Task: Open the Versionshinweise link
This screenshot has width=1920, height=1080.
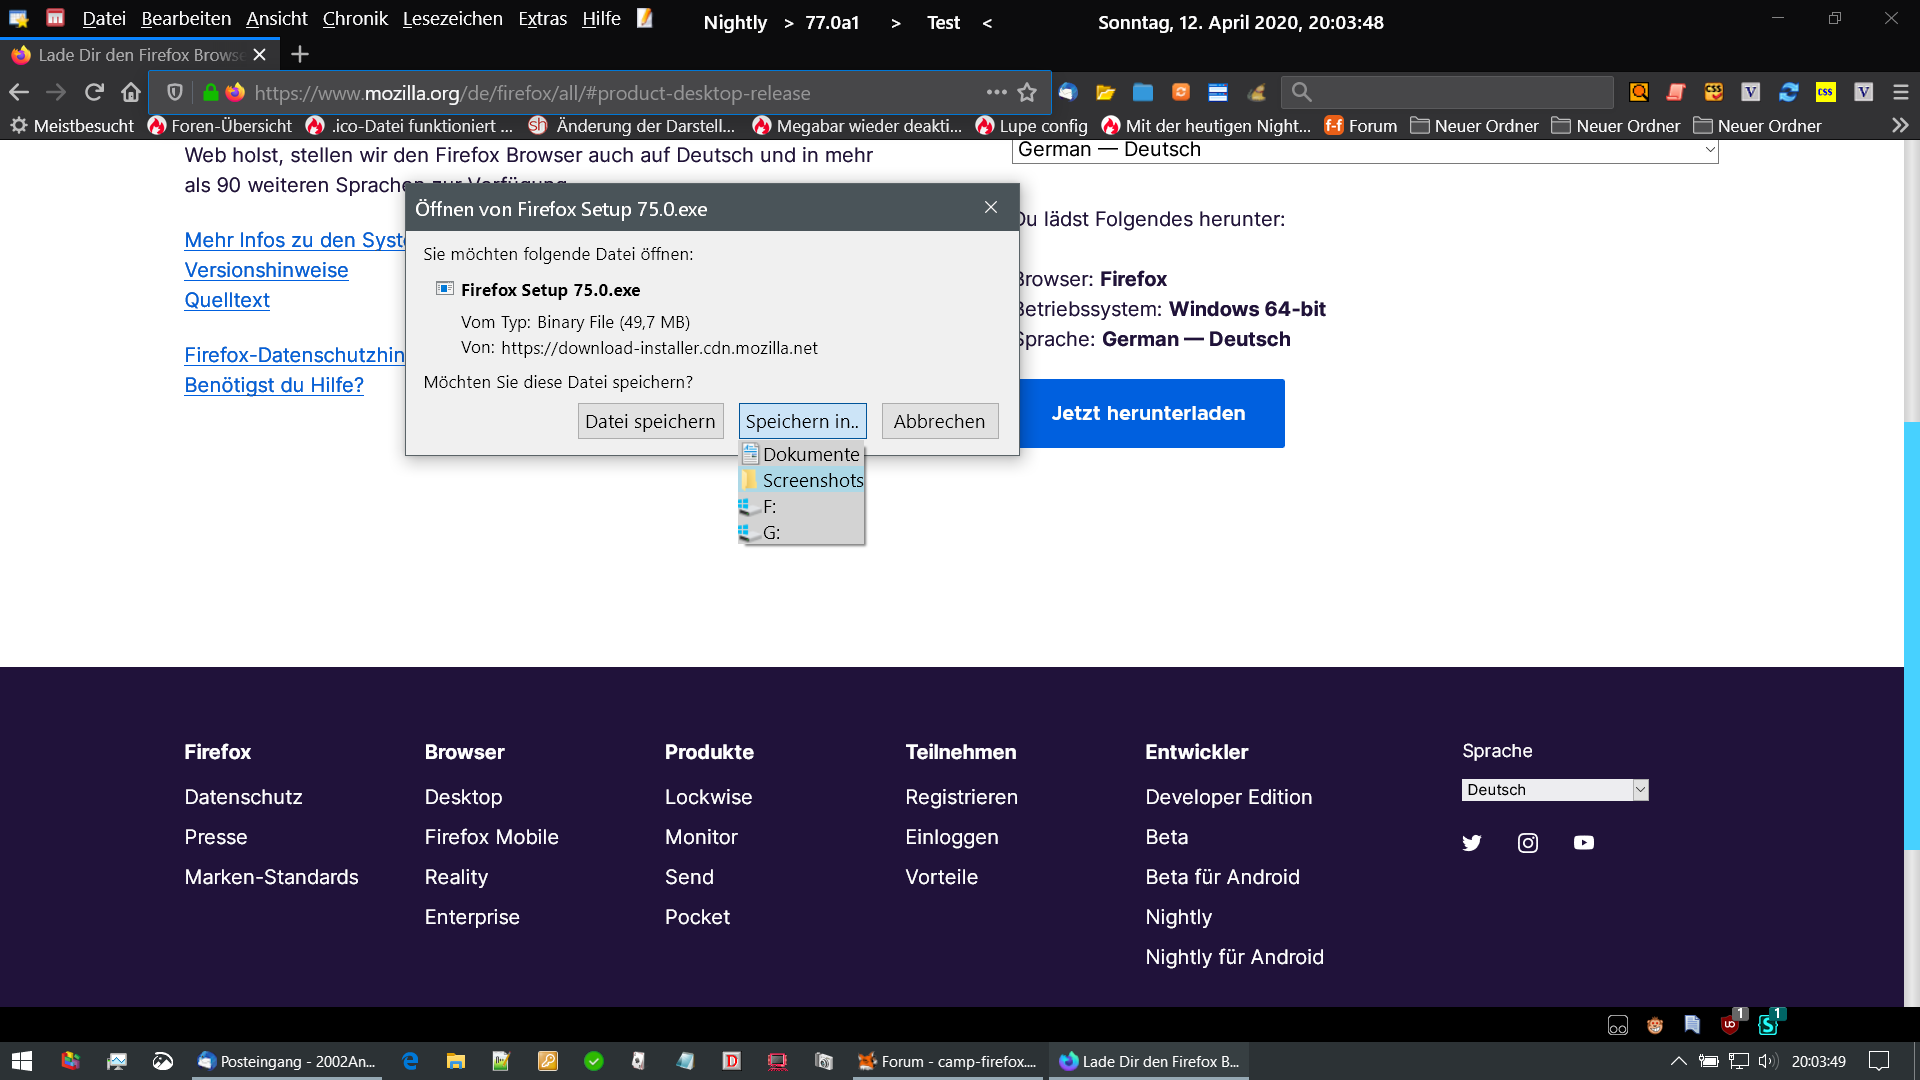Action: pos(266,270)
